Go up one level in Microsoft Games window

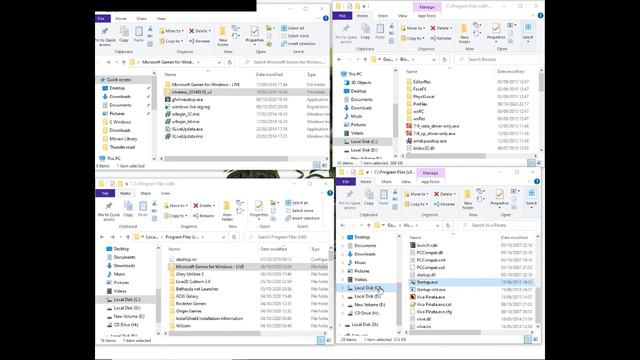[124, 62]
